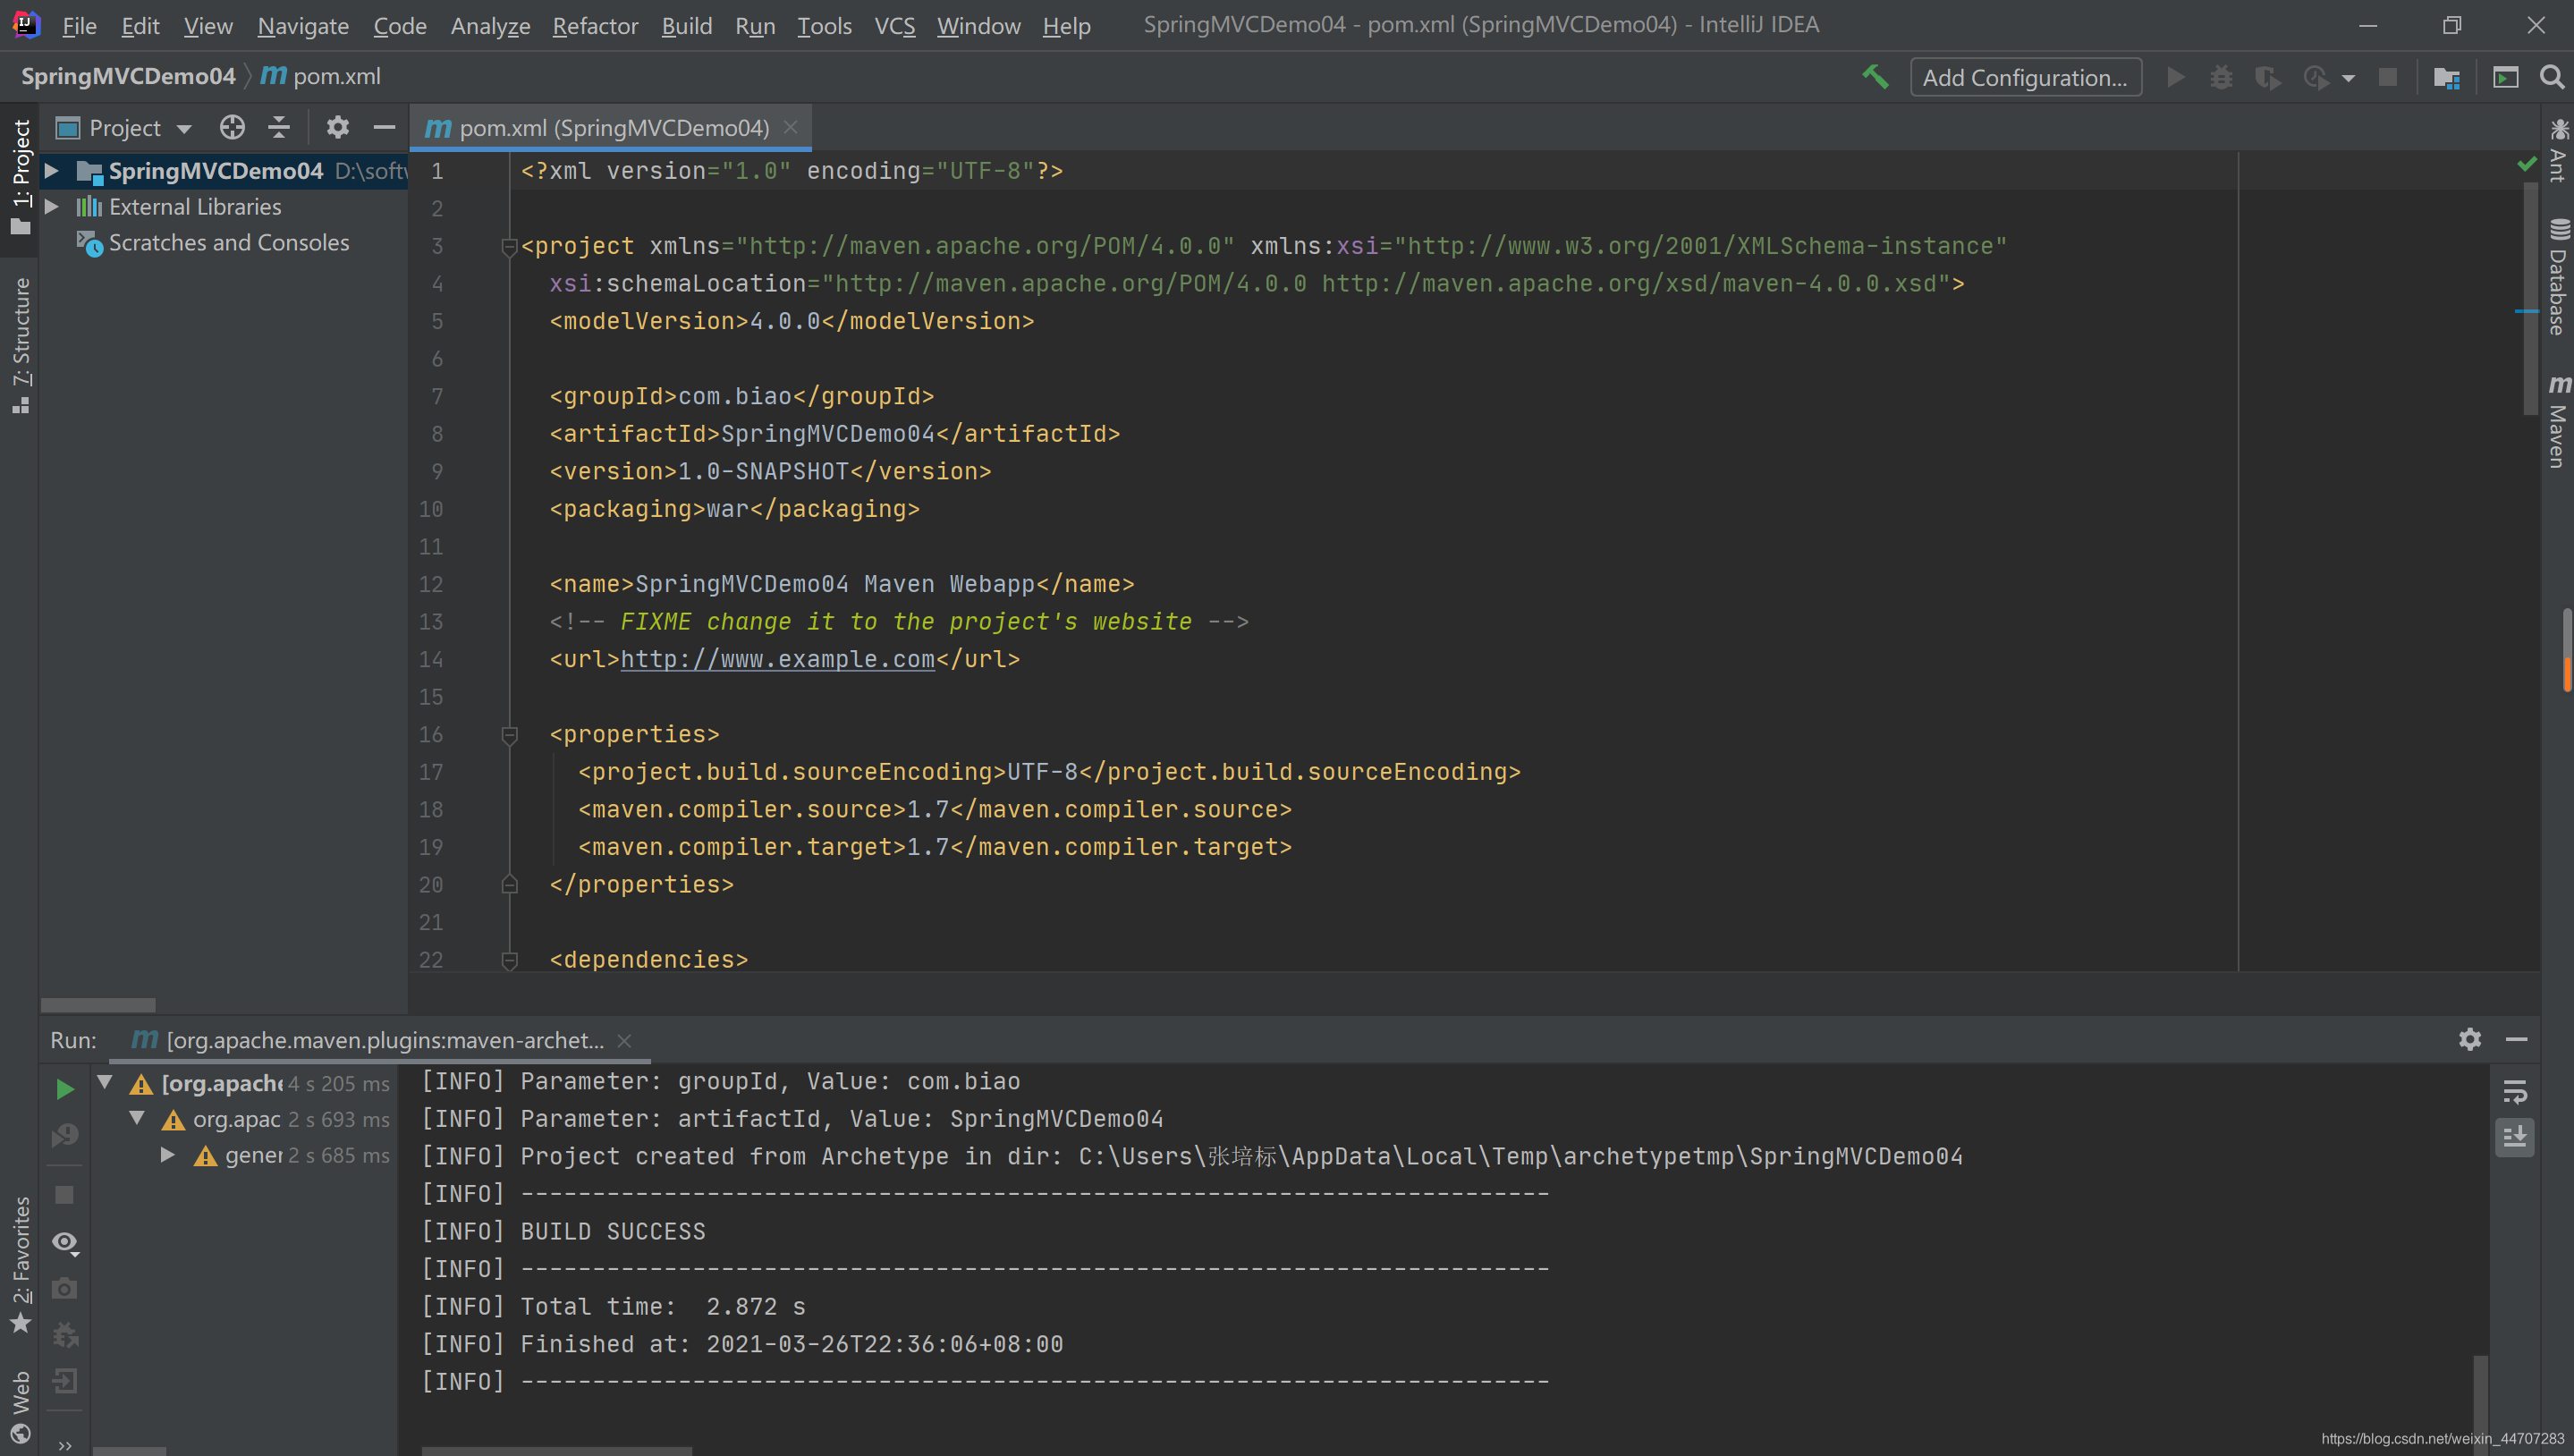This screenshot has height=1456, width=2574.
Task: Click Locate/Select Opened File target icon
Action: click(232, 127)
